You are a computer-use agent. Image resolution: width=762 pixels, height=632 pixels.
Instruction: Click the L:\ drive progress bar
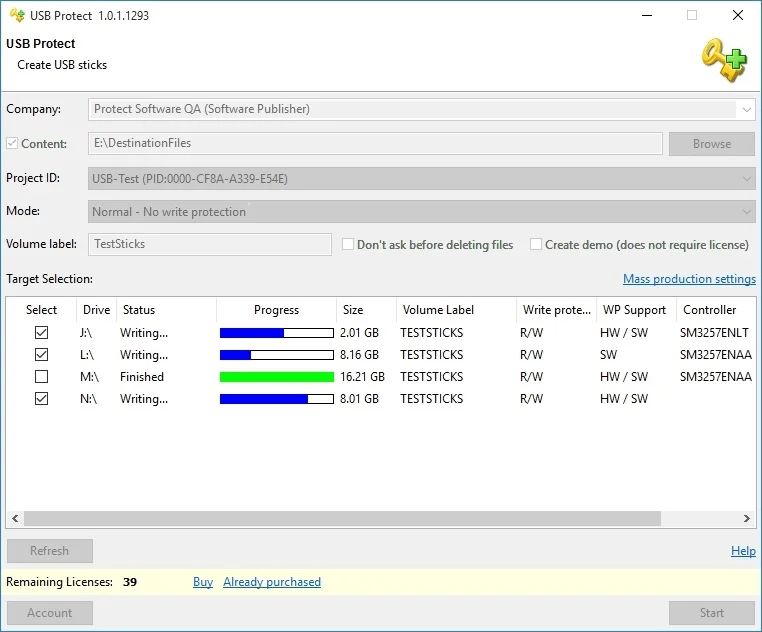[276, 355]
